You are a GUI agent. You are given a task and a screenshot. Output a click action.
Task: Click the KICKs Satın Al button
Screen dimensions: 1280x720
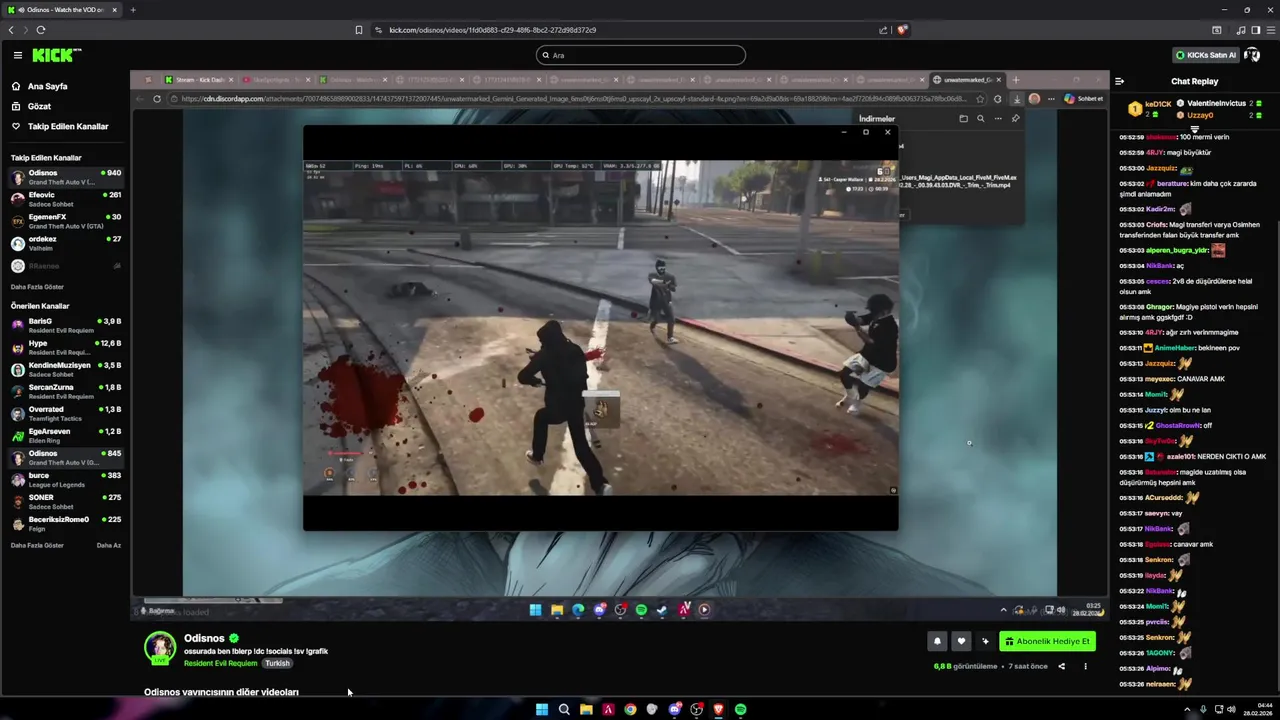[1206, 55]
